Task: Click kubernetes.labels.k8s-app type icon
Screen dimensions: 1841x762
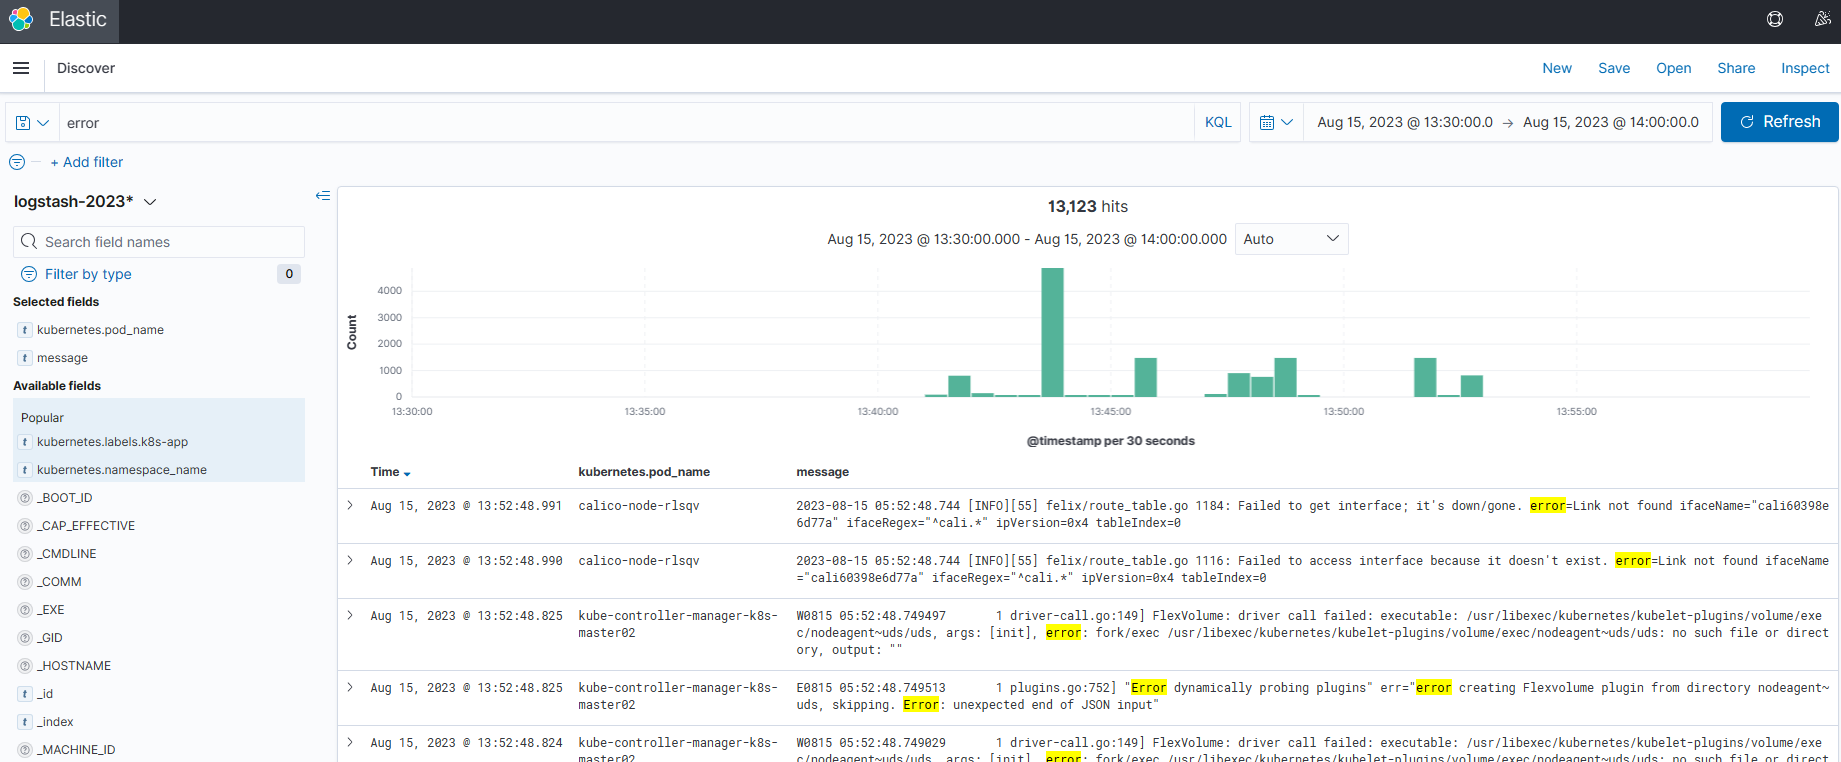Action: coord(25,442)
